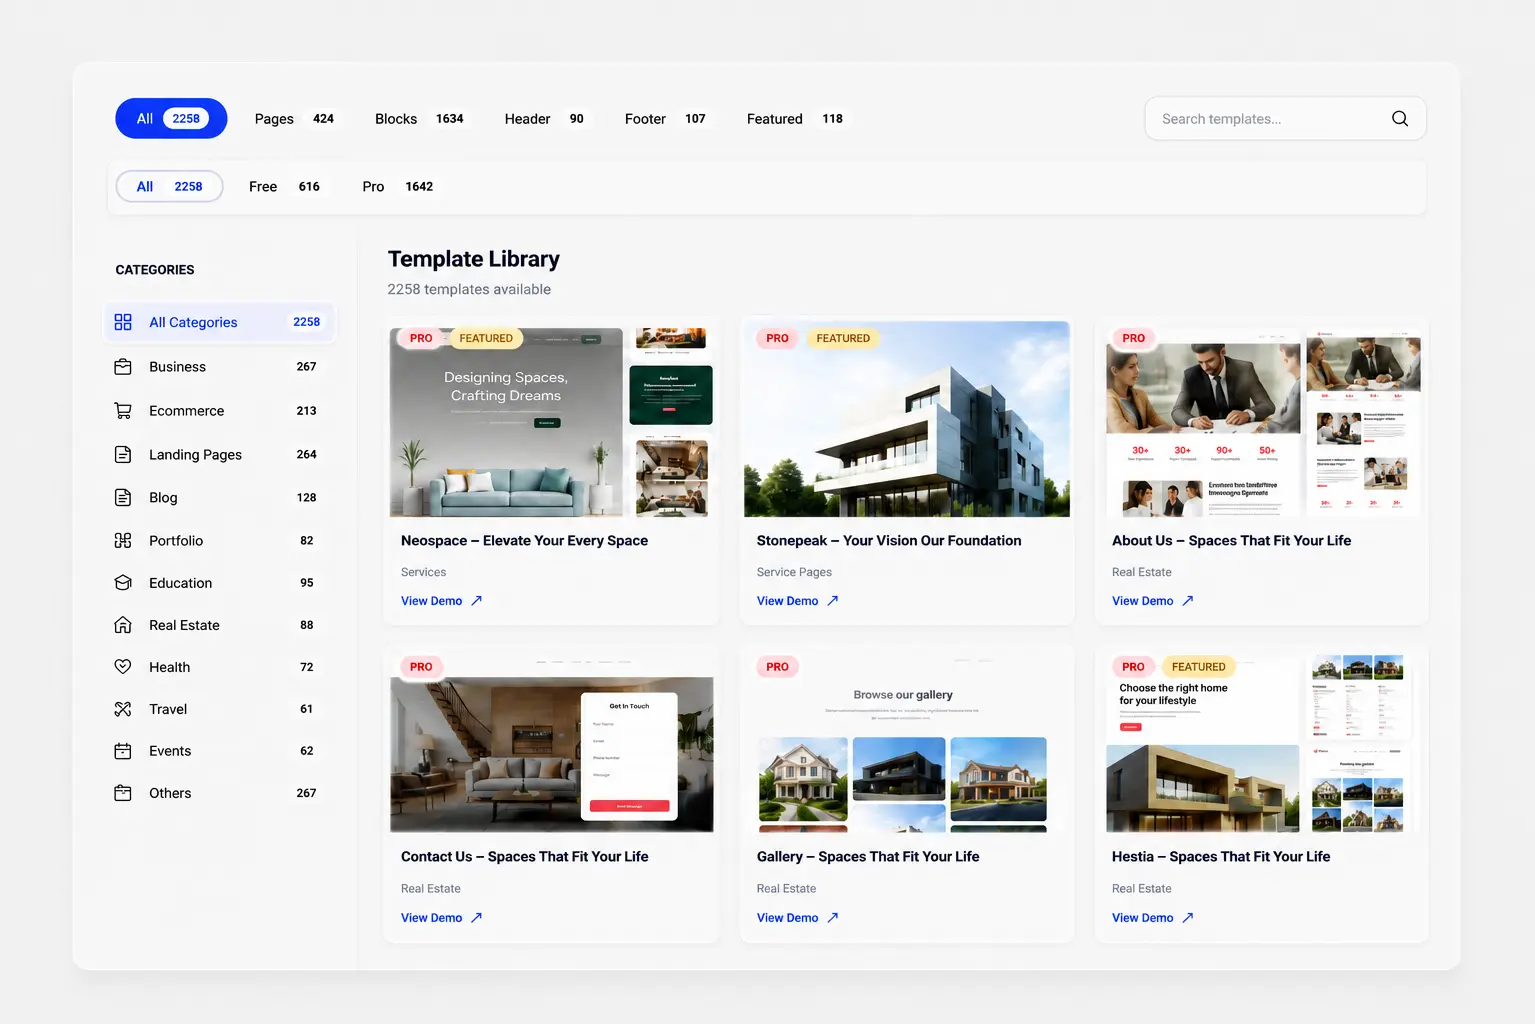The width and height of the screenshot is (1535, 1024).
Task: Click the Search templates input field
Action: pos(1285,118)
